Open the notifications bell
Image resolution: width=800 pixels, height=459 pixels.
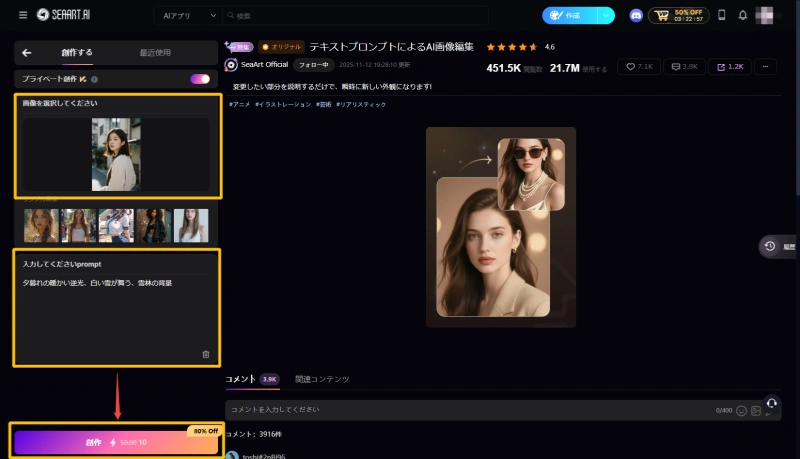(x=743, y=15)
